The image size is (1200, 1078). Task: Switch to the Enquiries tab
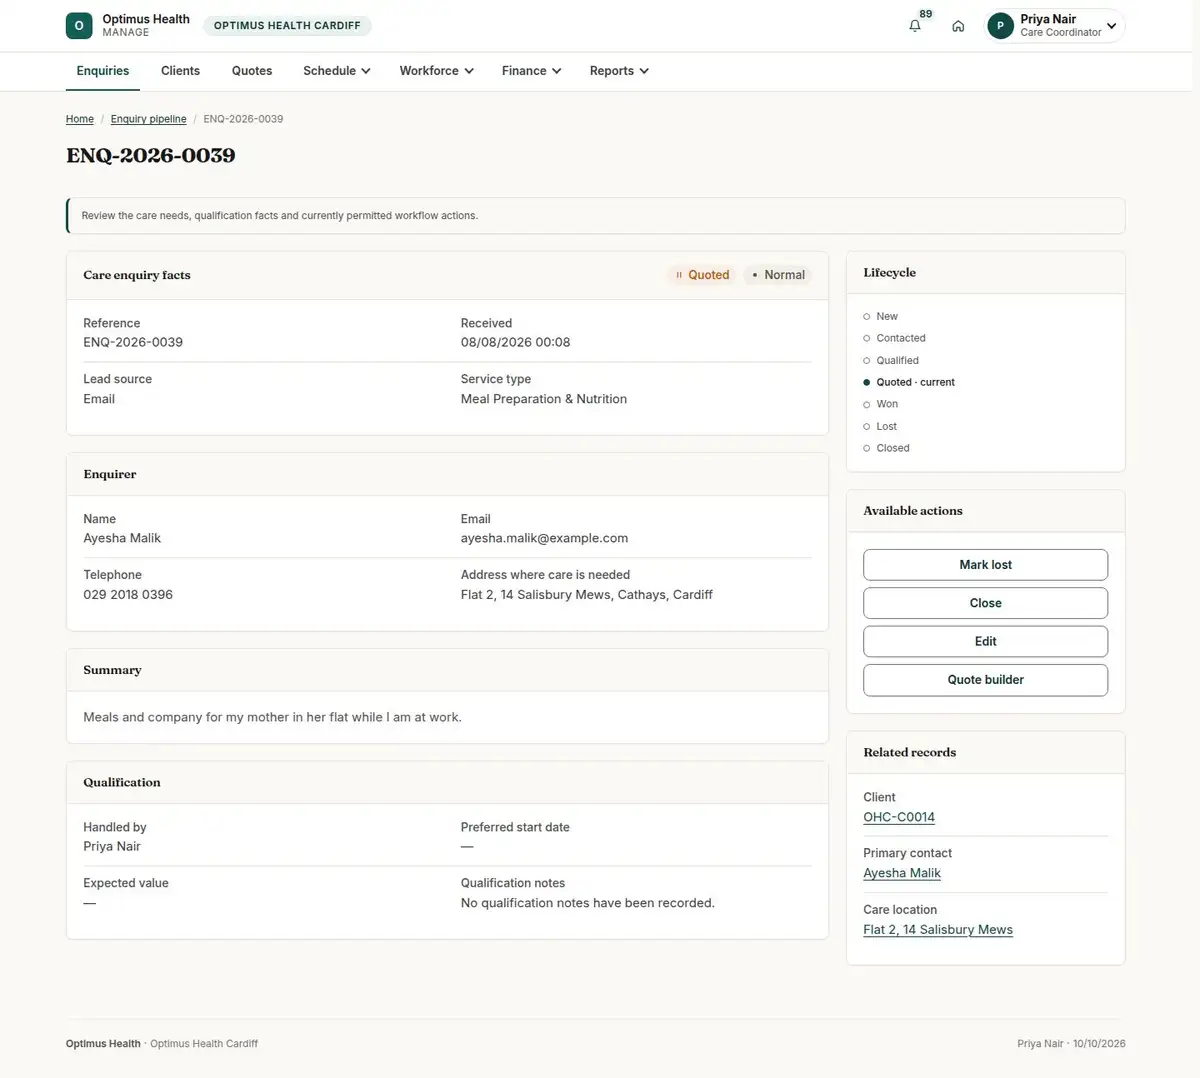point(103,71)
